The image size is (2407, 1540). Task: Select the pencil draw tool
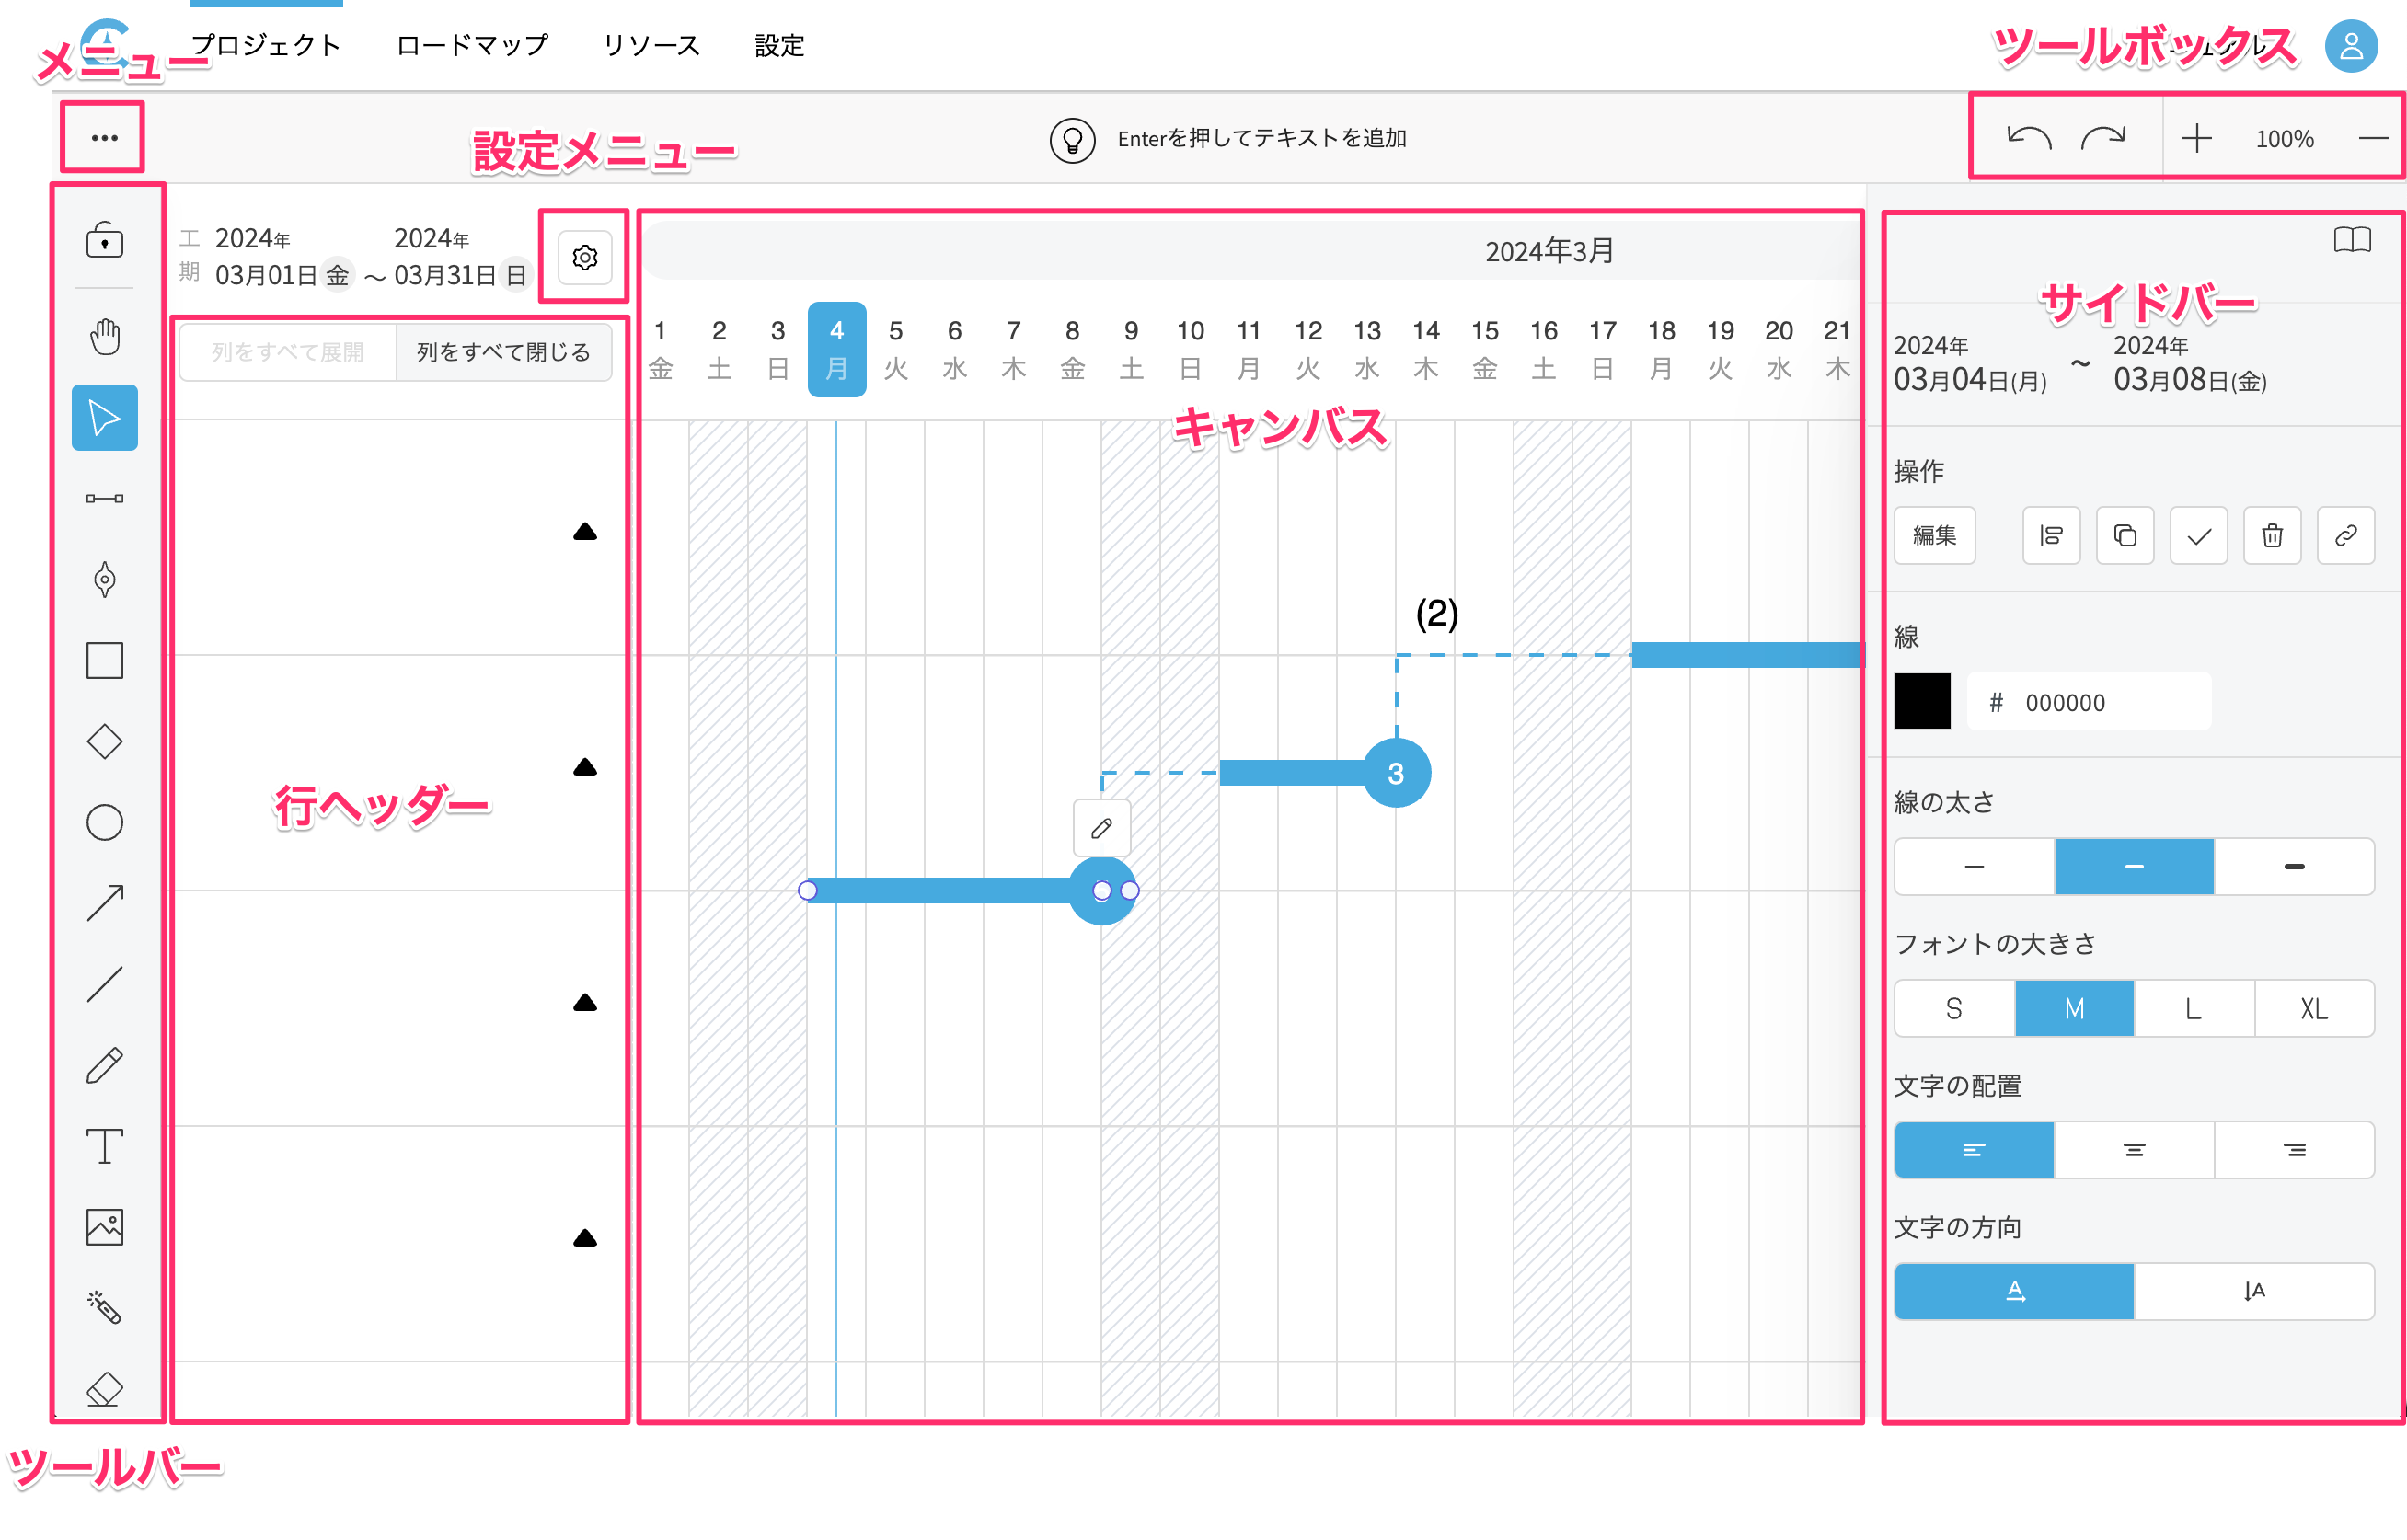104,1065
